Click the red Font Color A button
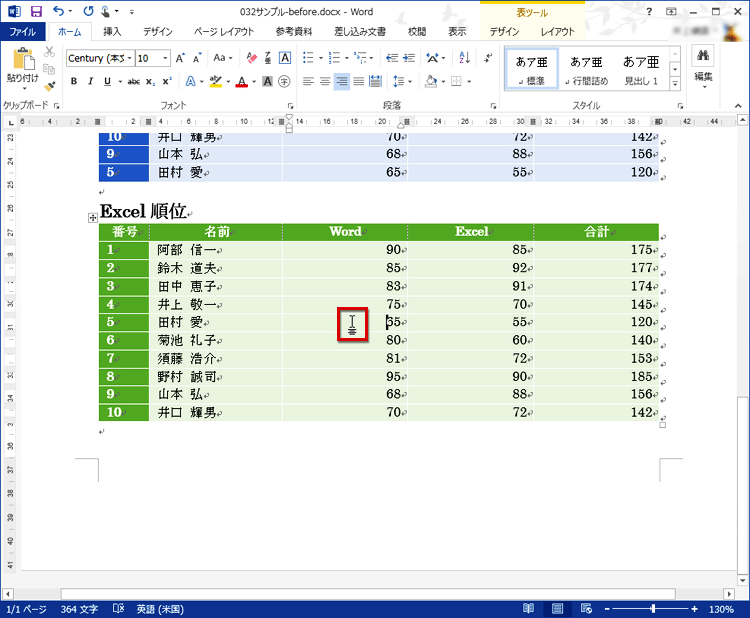The image size is (750, 618). (x=242, y=82)
